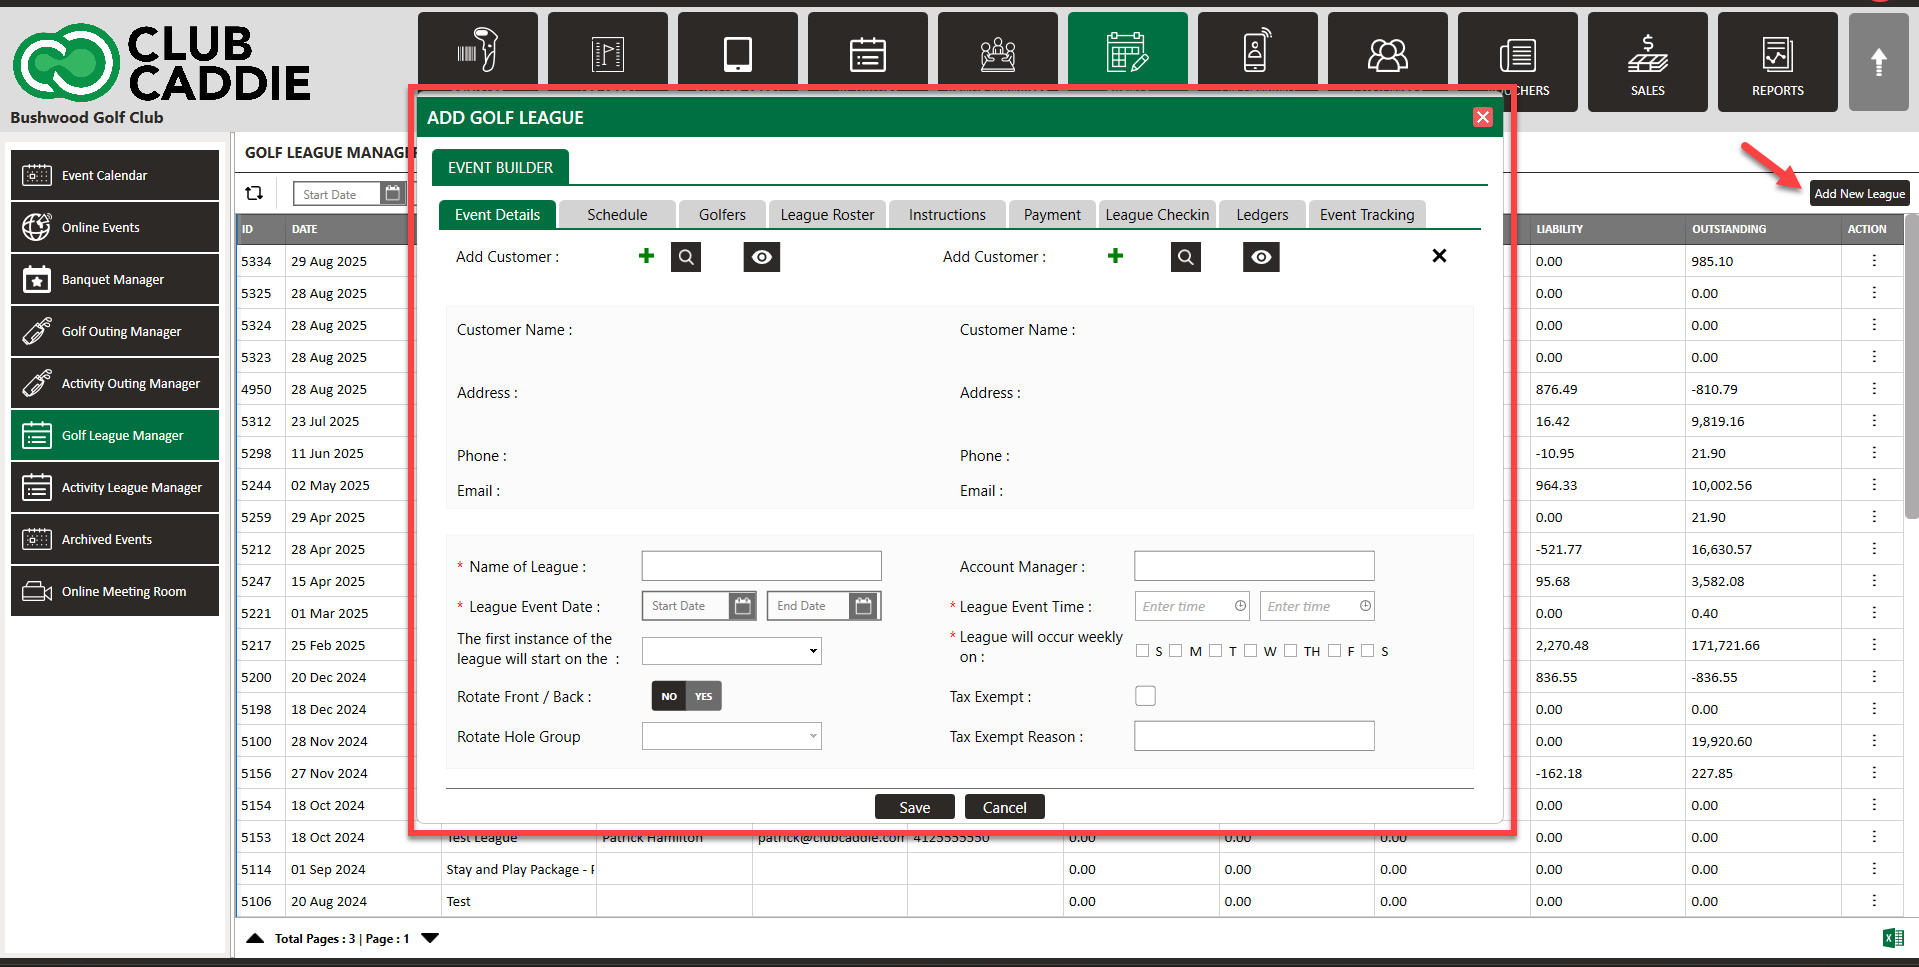This screenshot has height=967, width=1919.
Task: Click the refresh icon in league manager toolbar
Action: (x=254, y=193)
